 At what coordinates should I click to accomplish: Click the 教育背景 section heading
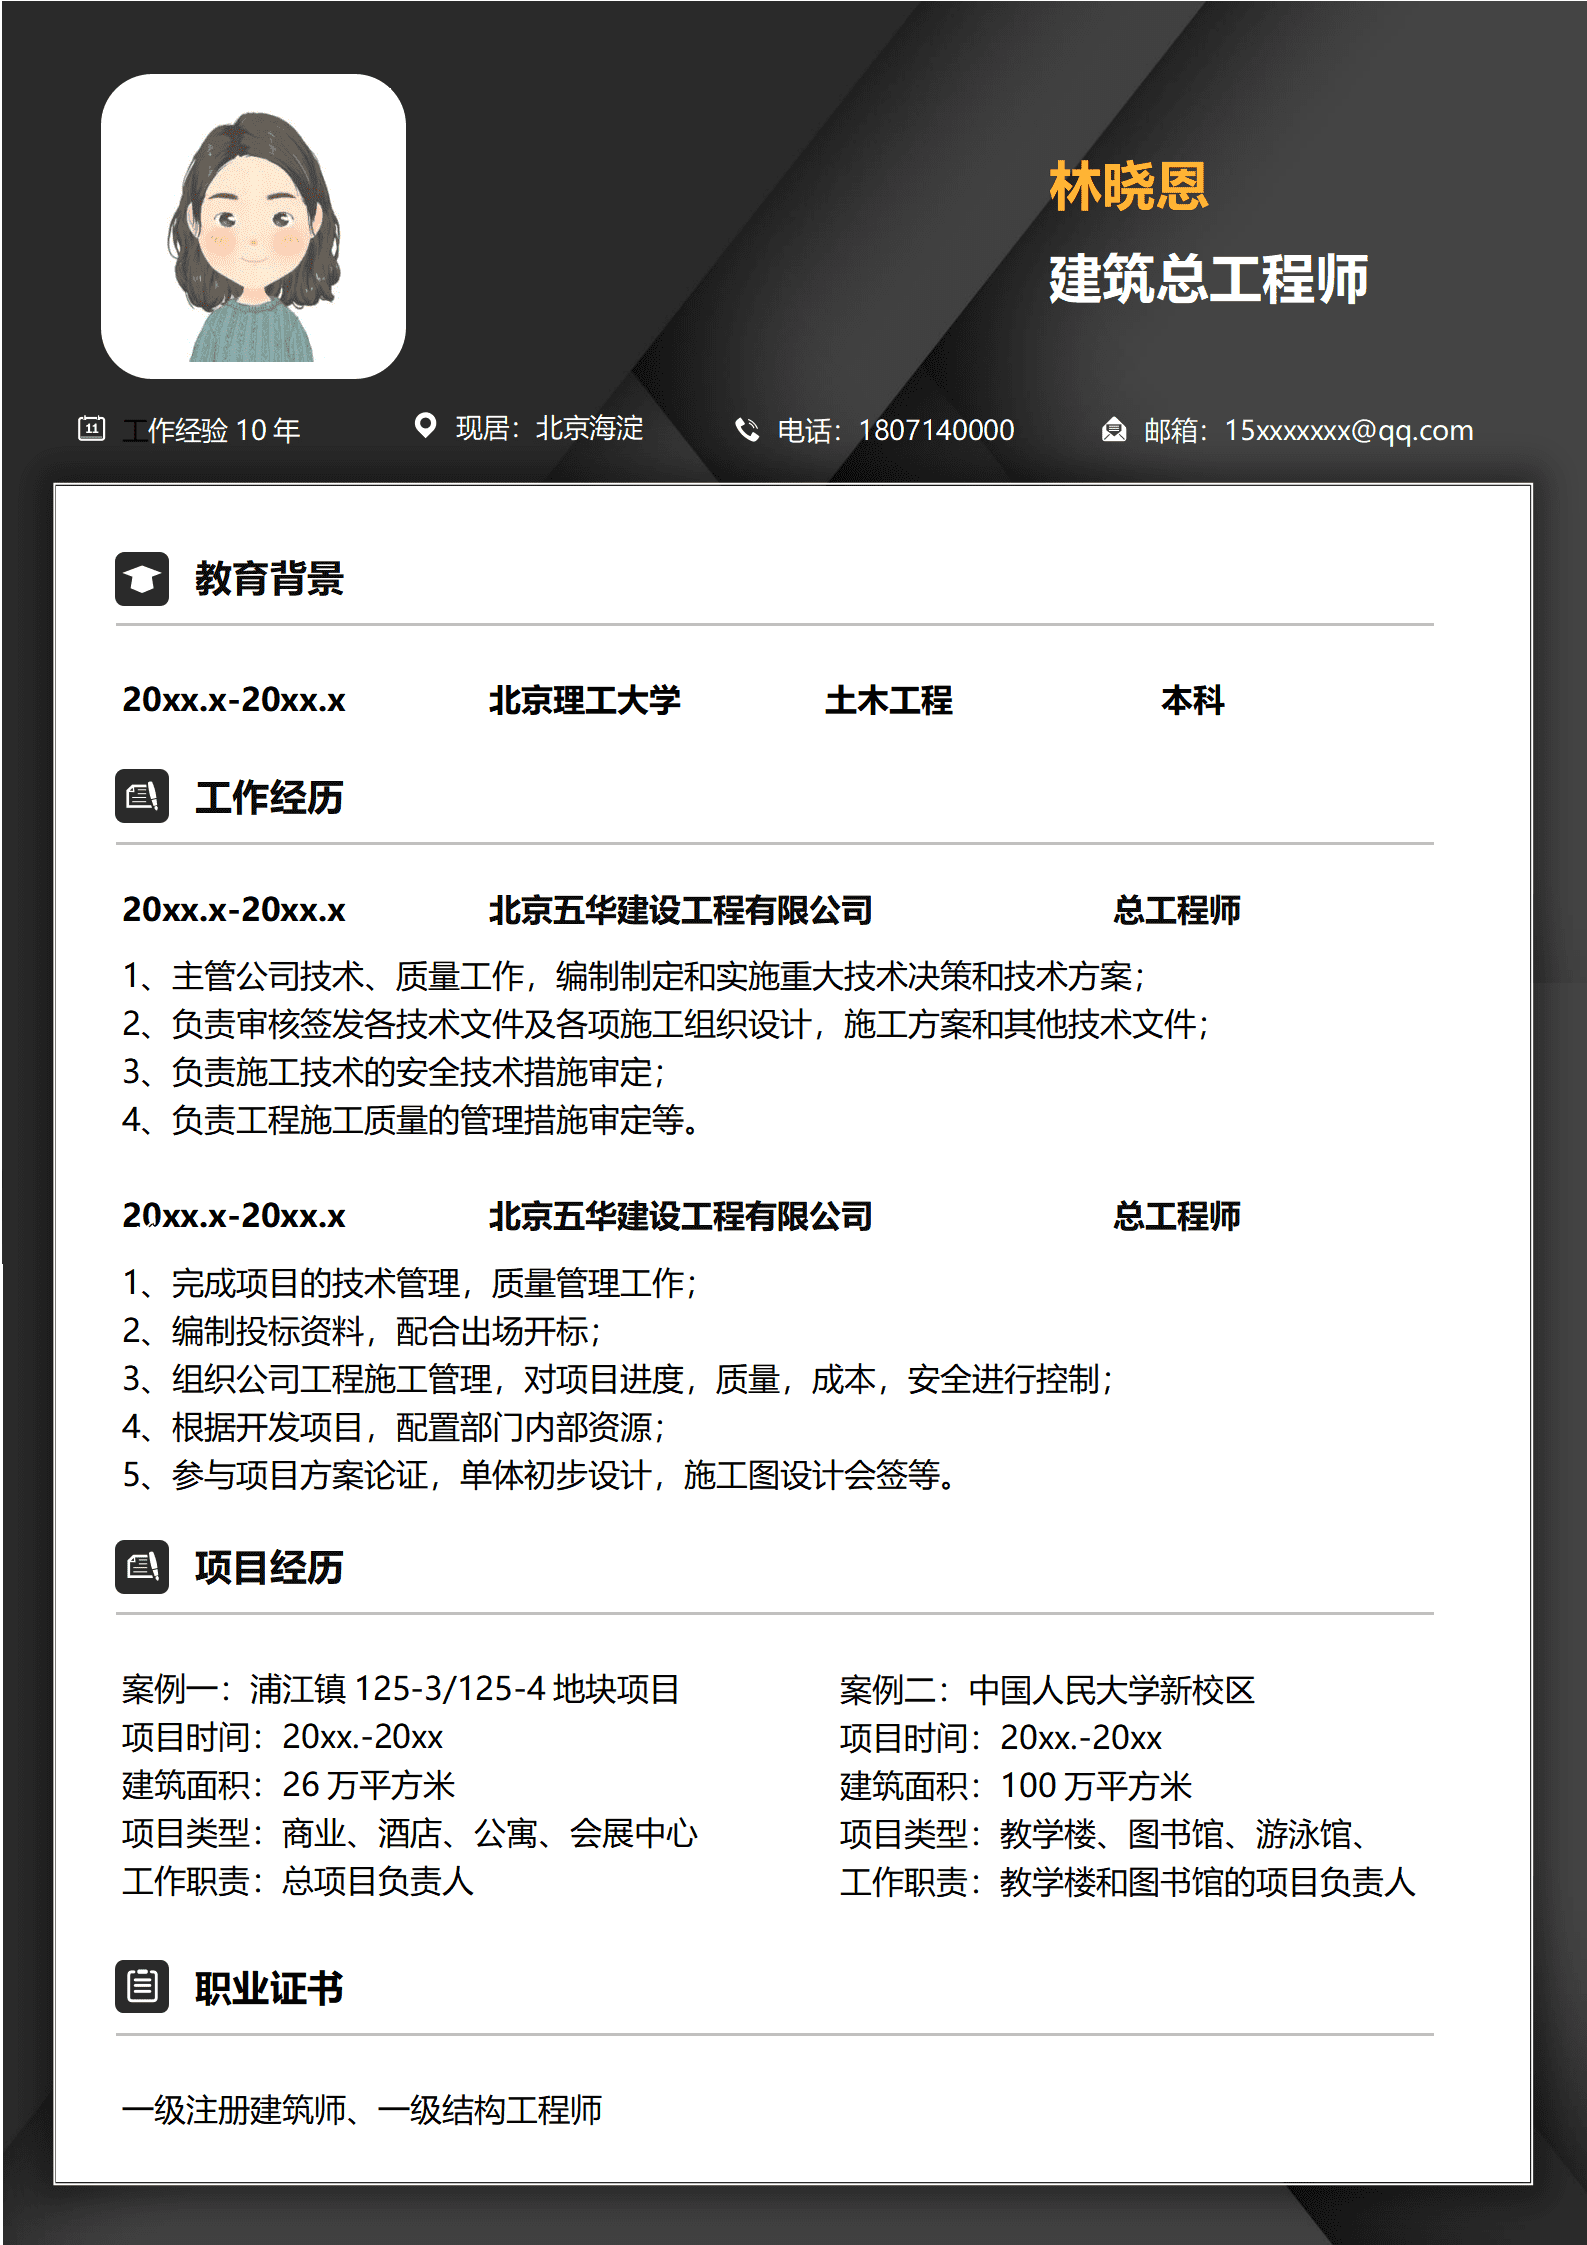[x=269, y=579]
